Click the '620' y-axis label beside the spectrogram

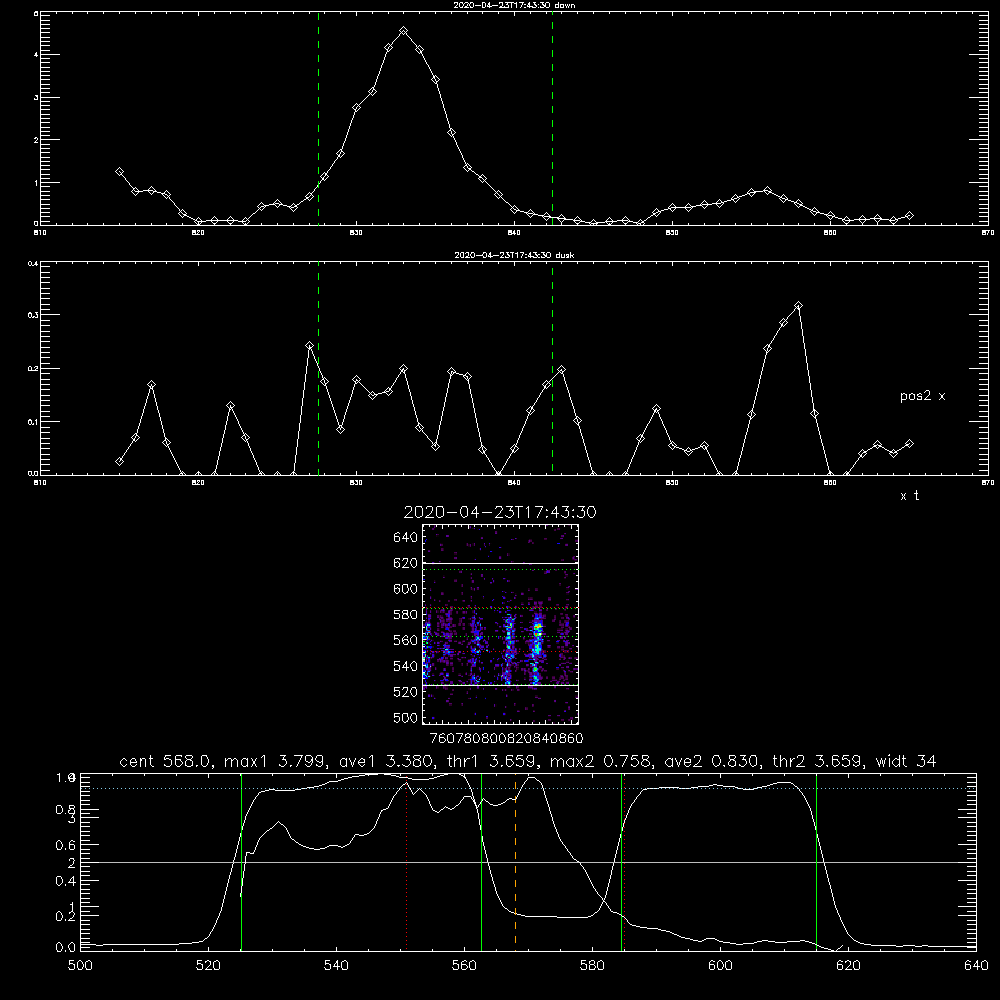[x=406, y=564]
